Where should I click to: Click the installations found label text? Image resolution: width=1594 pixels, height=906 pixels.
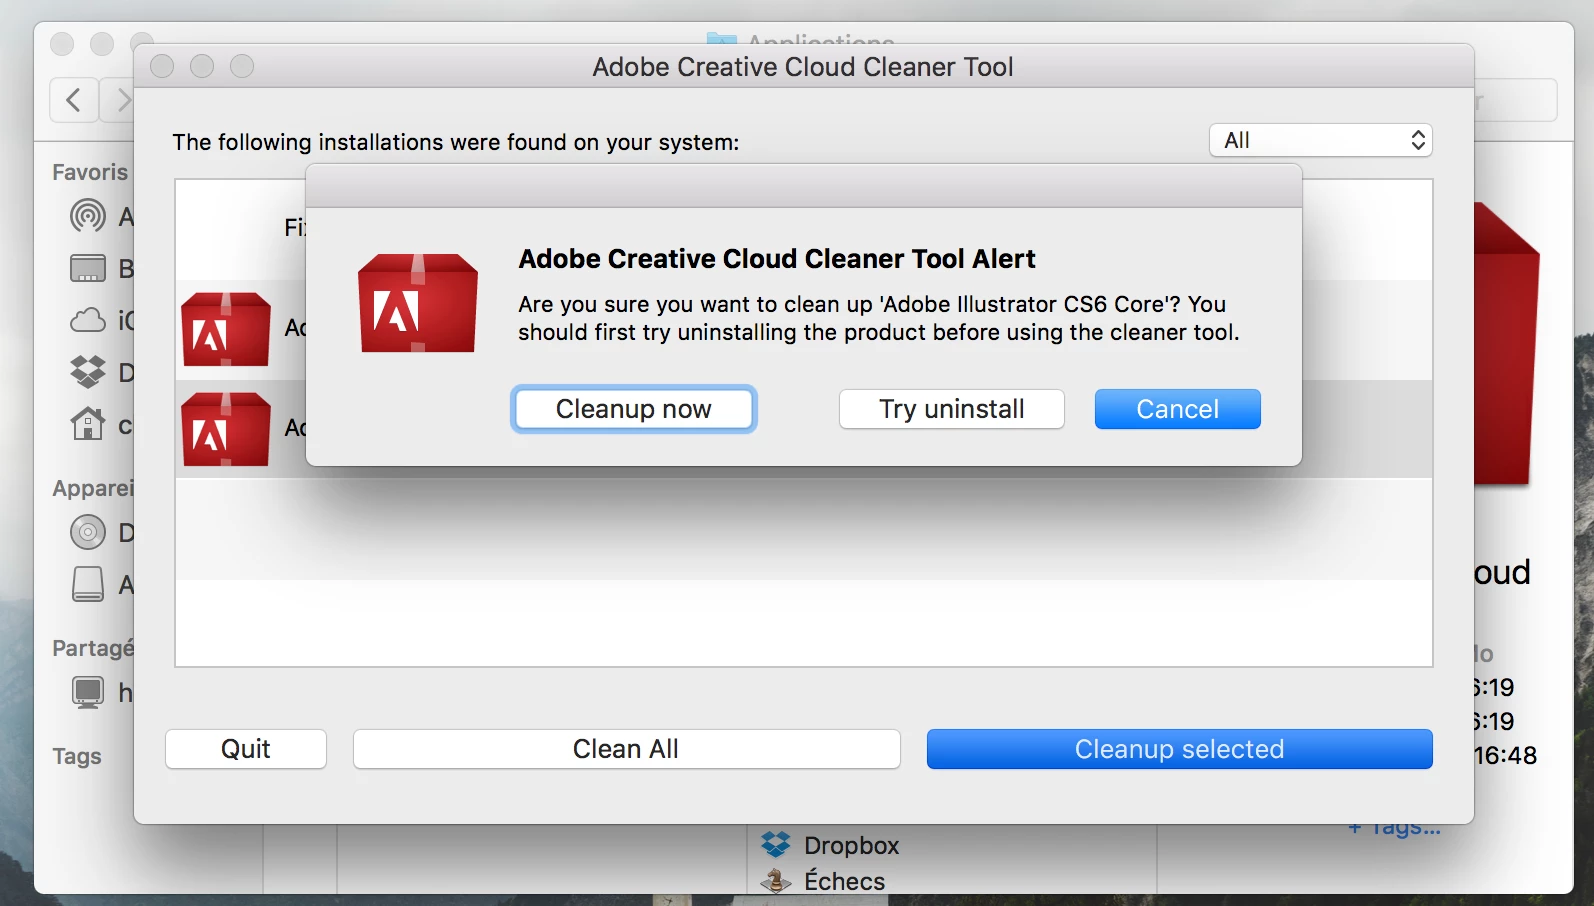pos(456,142)
